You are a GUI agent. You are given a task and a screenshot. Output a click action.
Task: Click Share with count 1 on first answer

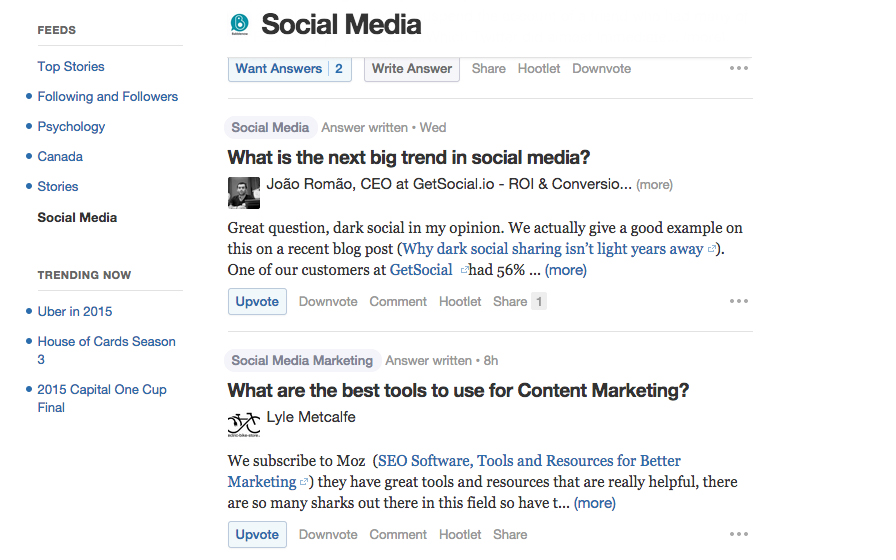pyautogui.click(x=519, y=301)
